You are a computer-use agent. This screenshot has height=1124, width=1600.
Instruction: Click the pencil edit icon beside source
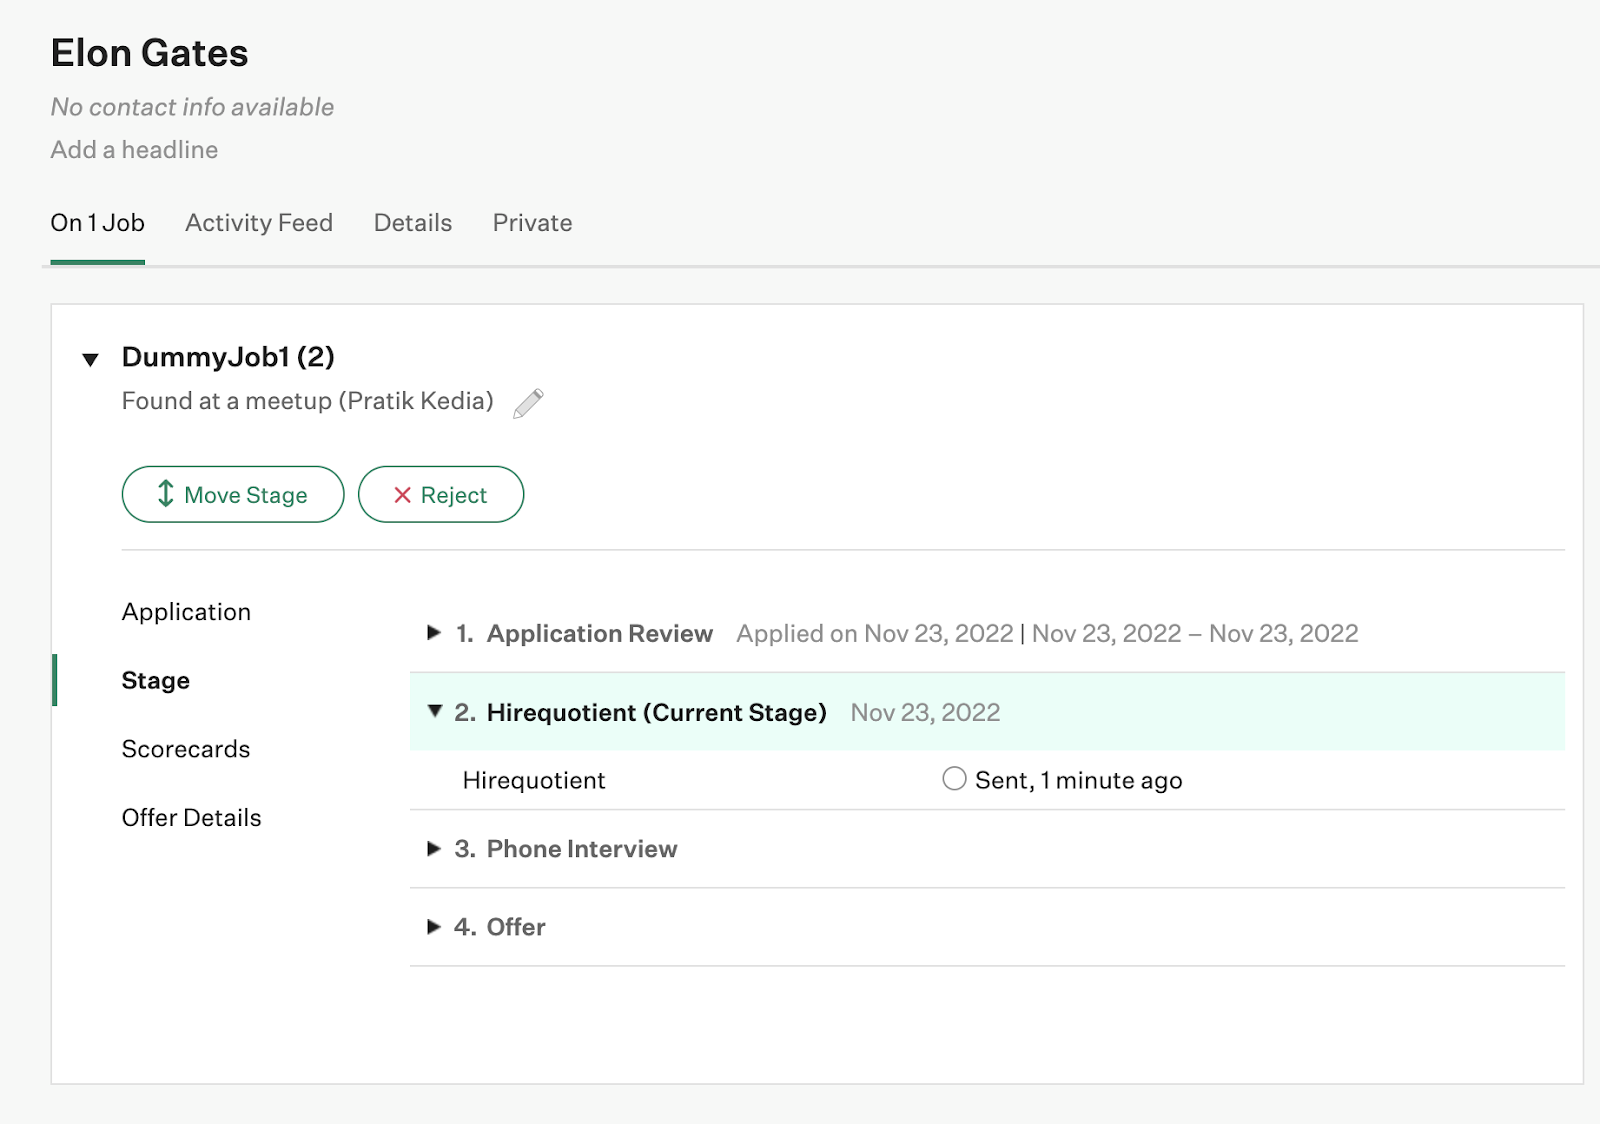click(528, 403)
